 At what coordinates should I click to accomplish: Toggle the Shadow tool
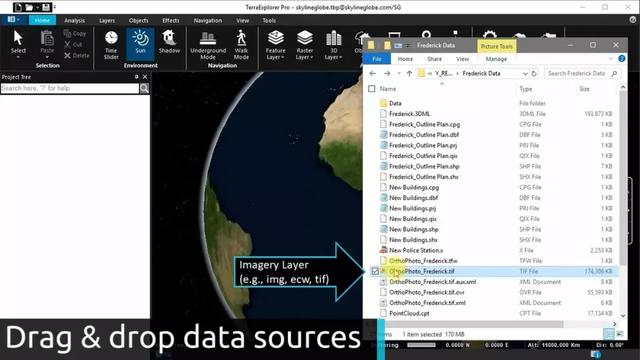169,42
